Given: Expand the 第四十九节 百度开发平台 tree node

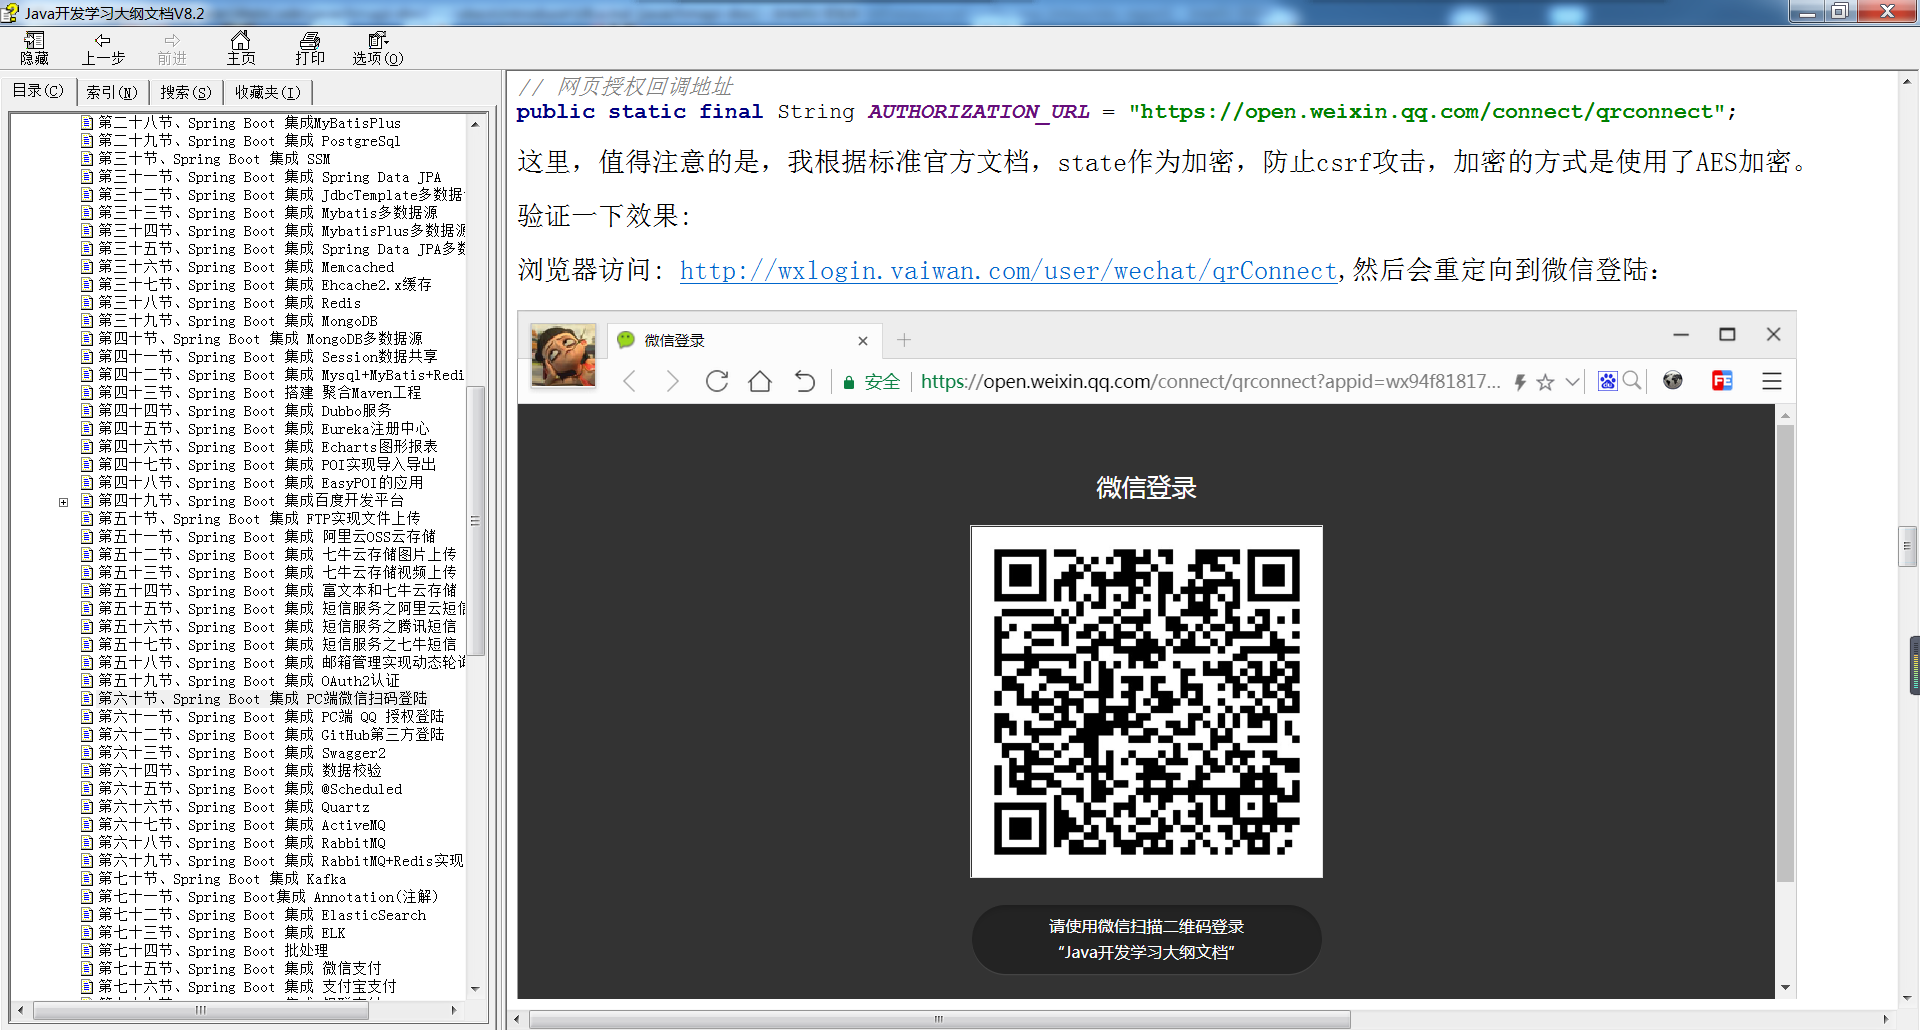Looking at the screenshot, I should [63, 501].
